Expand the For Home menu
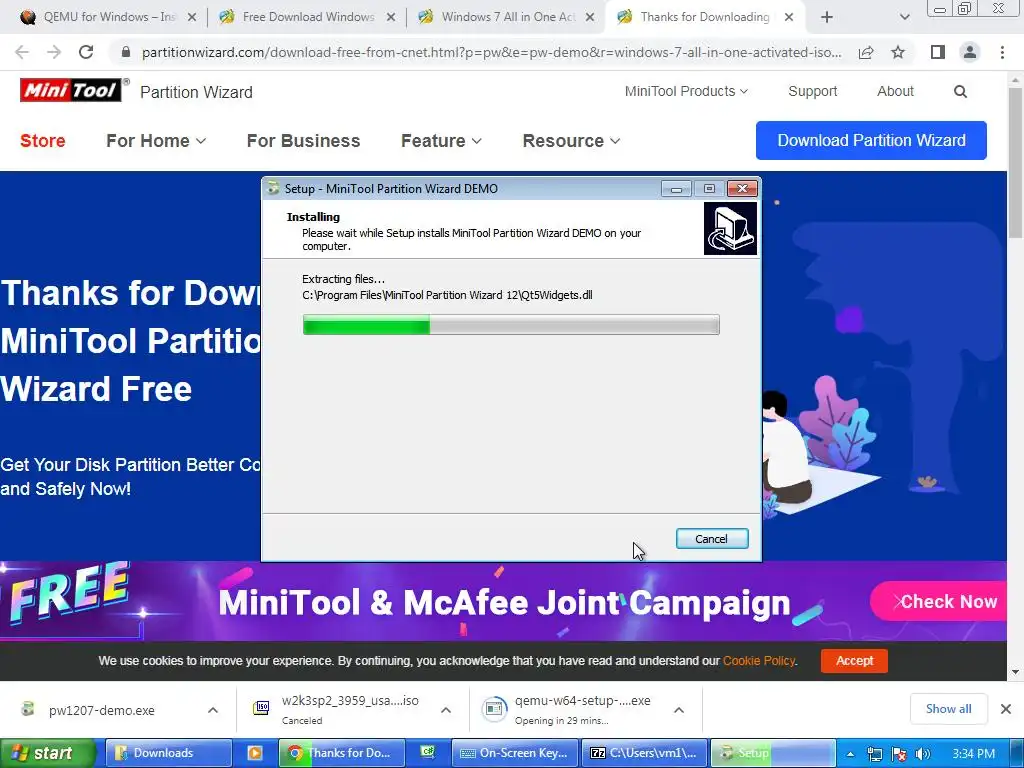The height and width of the screenshot is (768, 1024). [156, 140]
